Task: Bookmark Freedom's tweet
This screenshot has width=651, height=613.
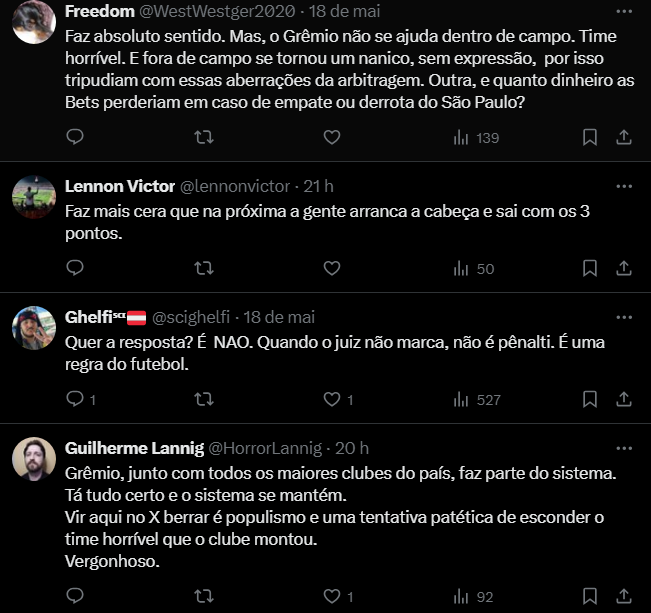Action: (x=590, y=137)
